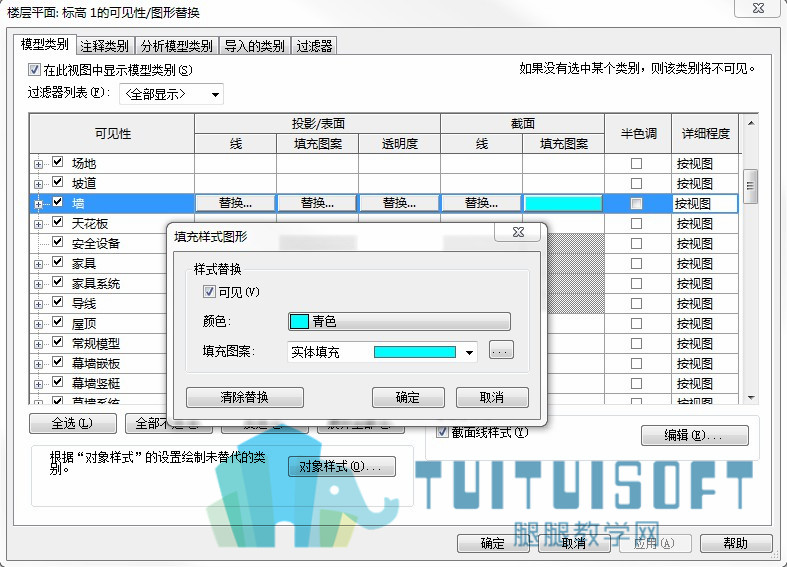
Task: Click 替换 button under 投影 线 column
Action: (235, 203)
